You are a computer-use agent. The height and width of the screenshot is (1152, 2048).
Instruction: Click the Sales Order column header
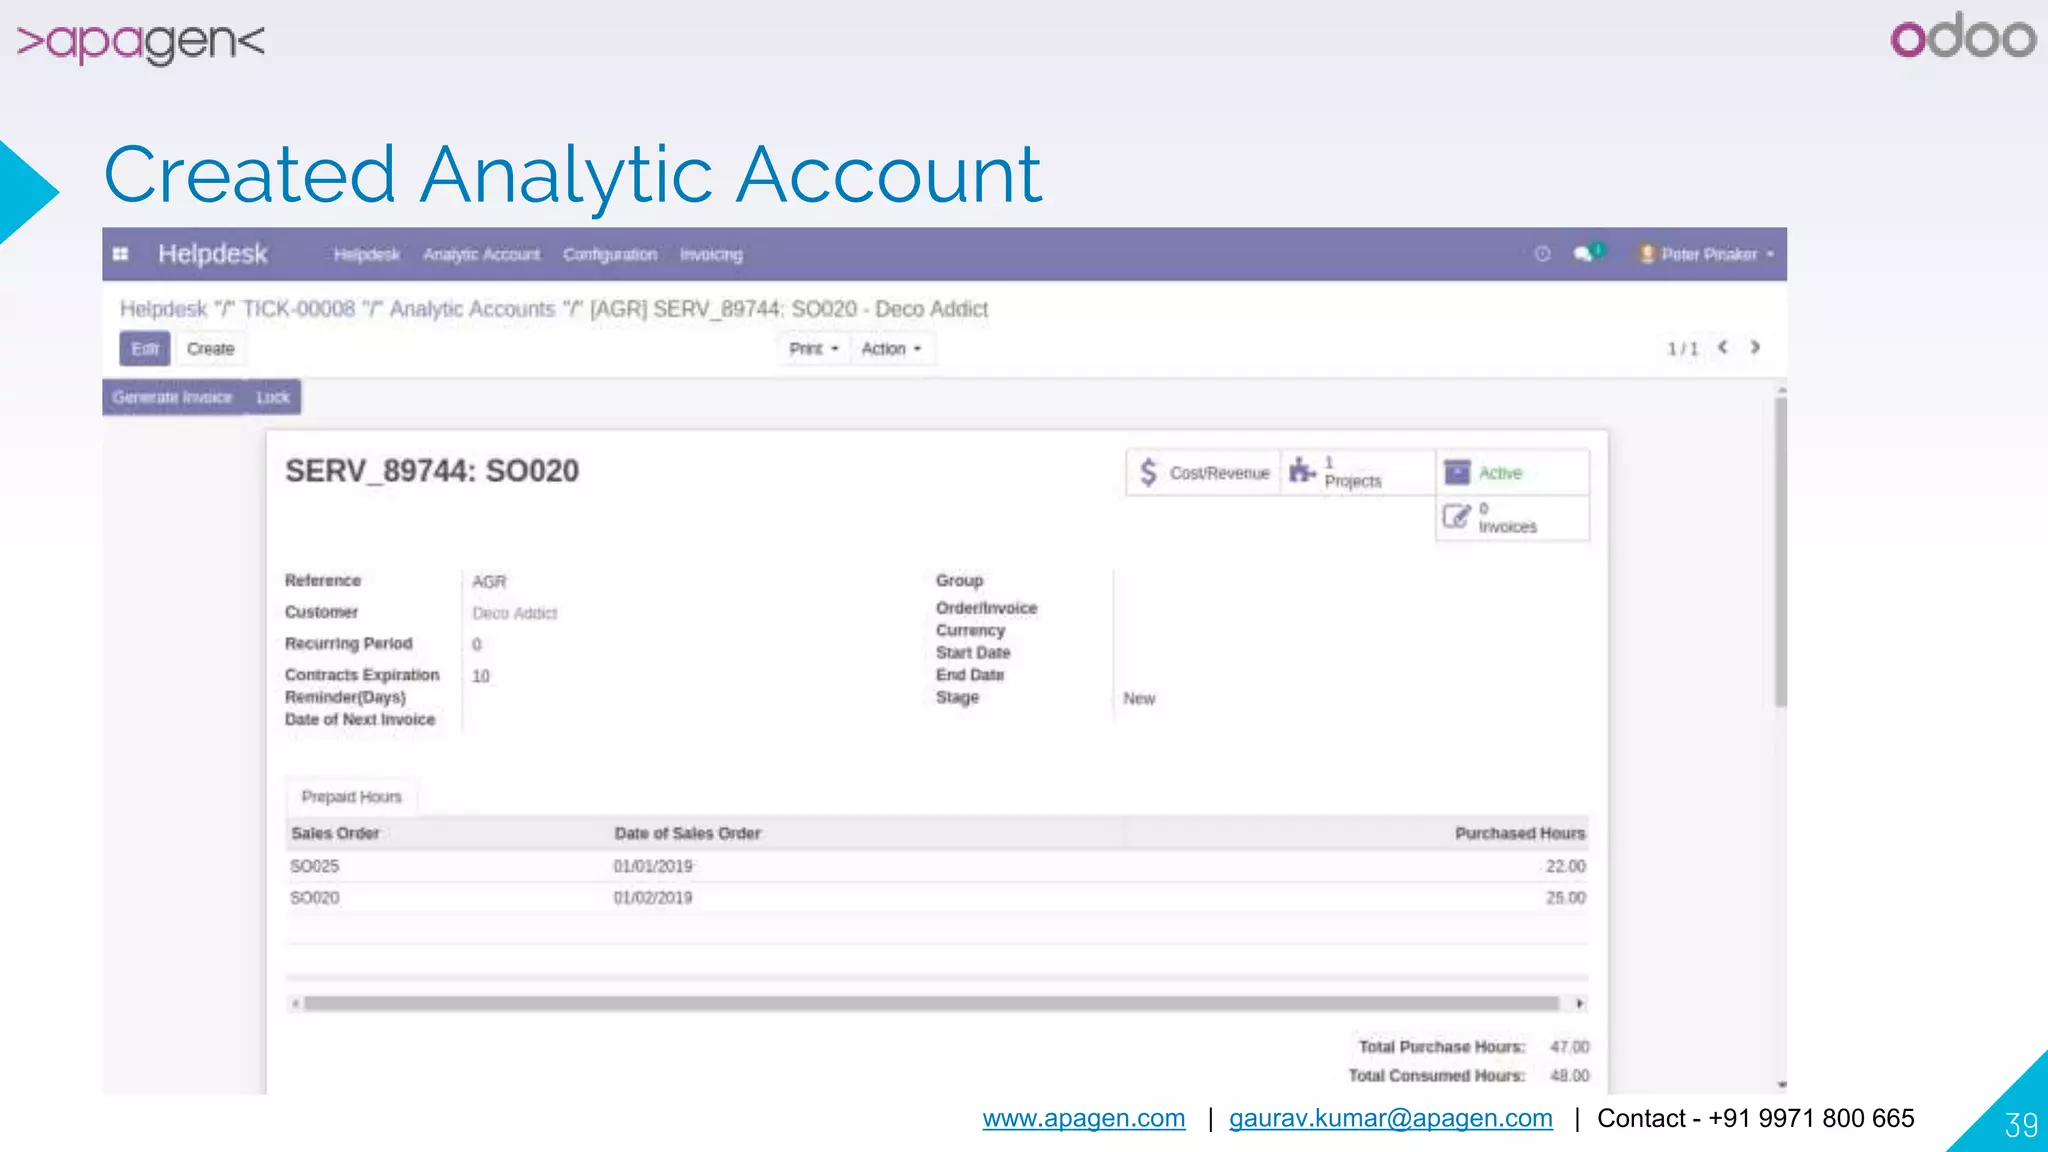335,833
